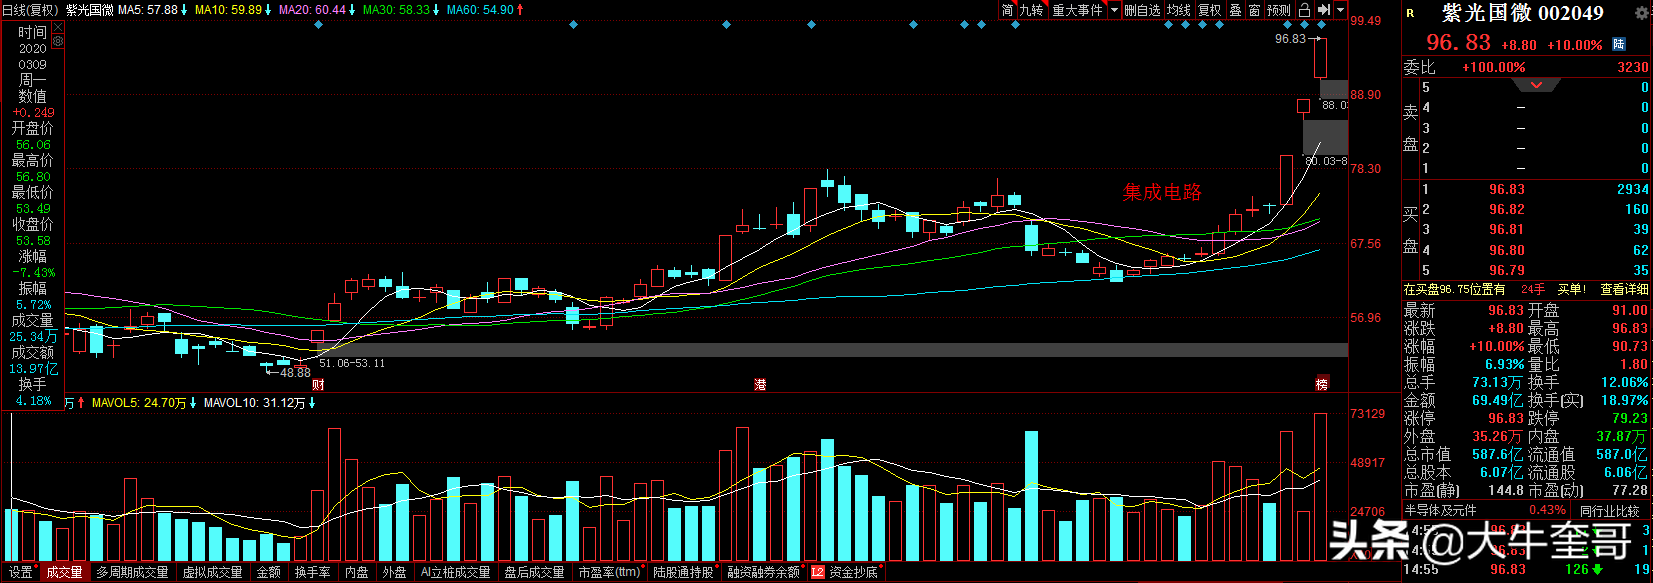The image size is (1653, 583).
Task: Click the L2 资金抄底 indicator tab
Action: [844, 572]
